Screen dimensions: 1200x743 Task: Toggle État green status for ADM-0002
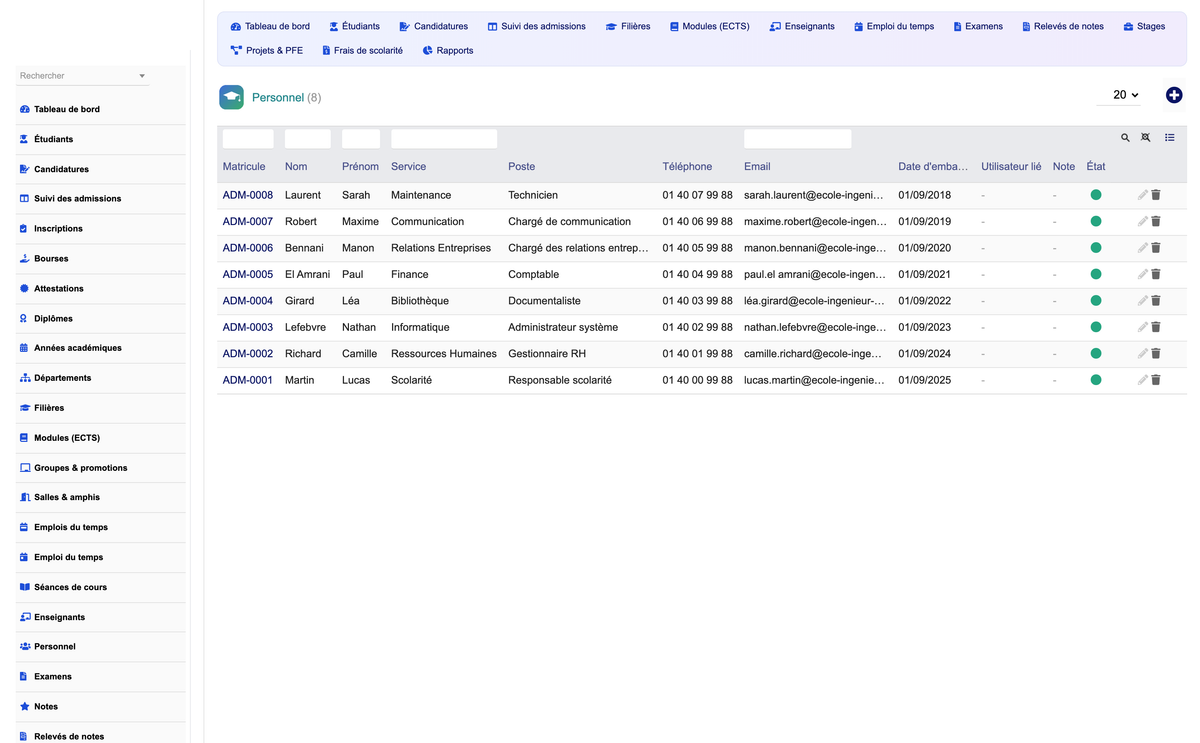1096,354
